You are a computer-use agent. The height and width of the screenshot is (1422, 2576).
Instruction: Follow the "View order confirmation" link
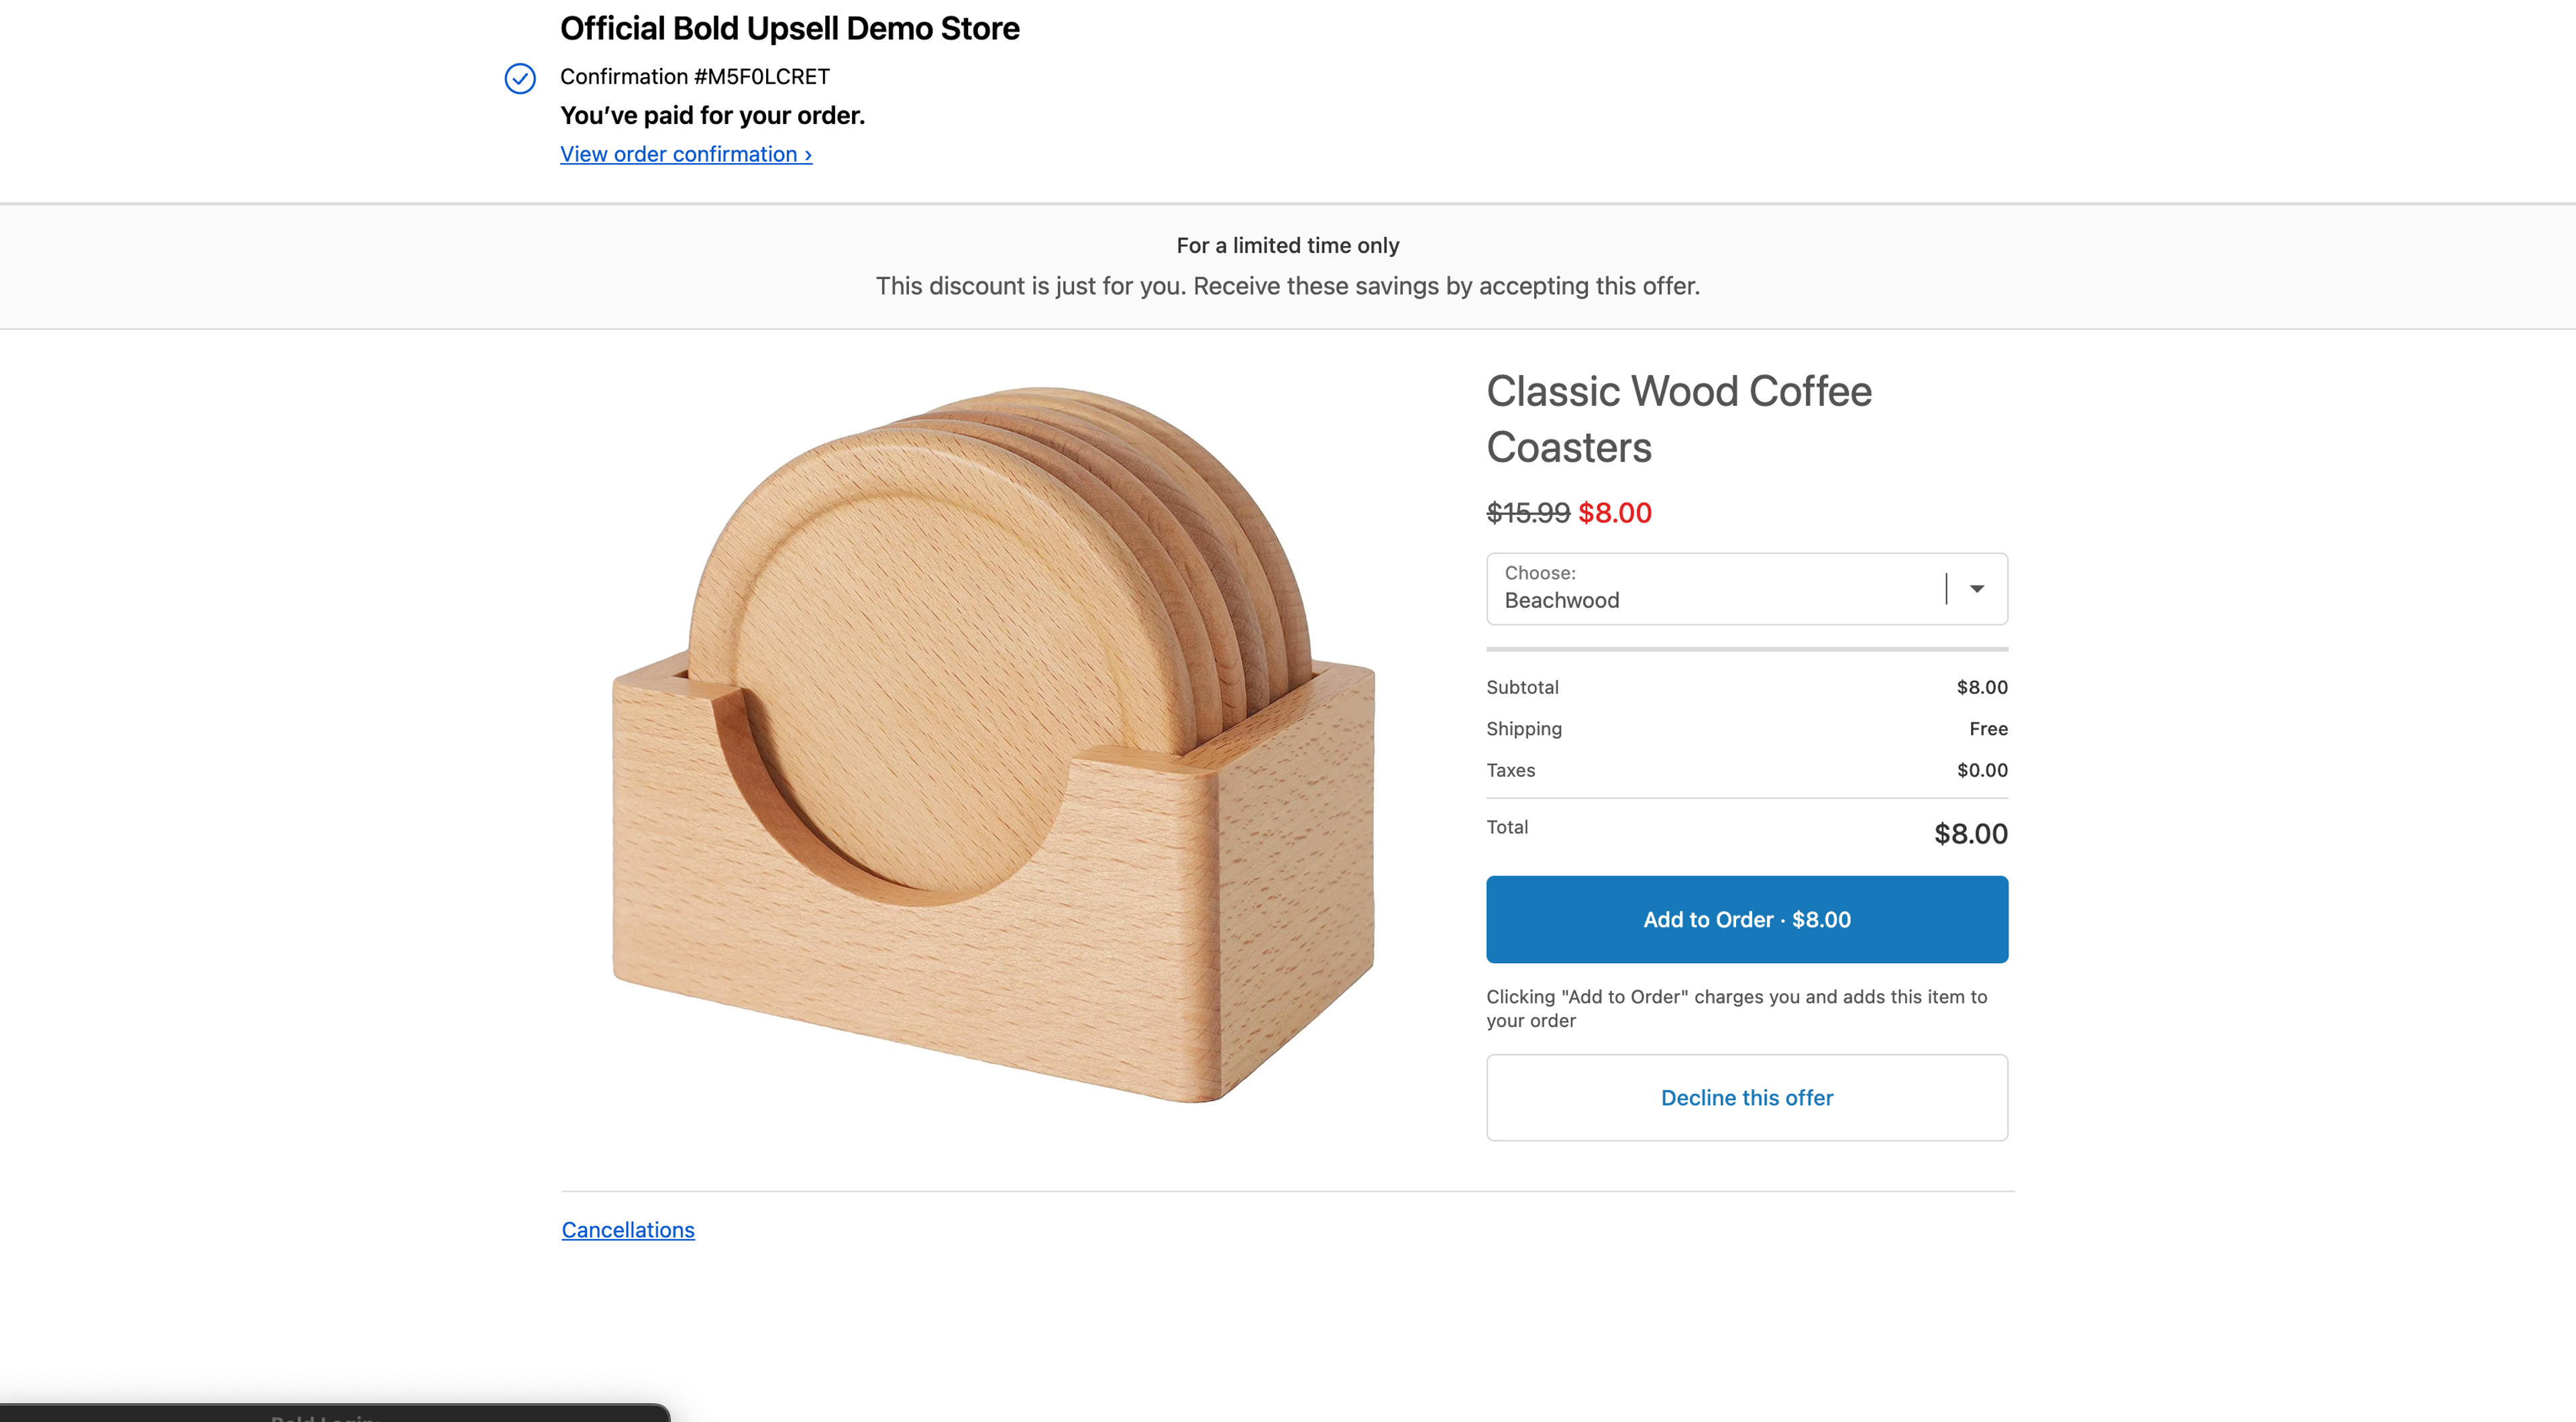[x=686, y=153]
